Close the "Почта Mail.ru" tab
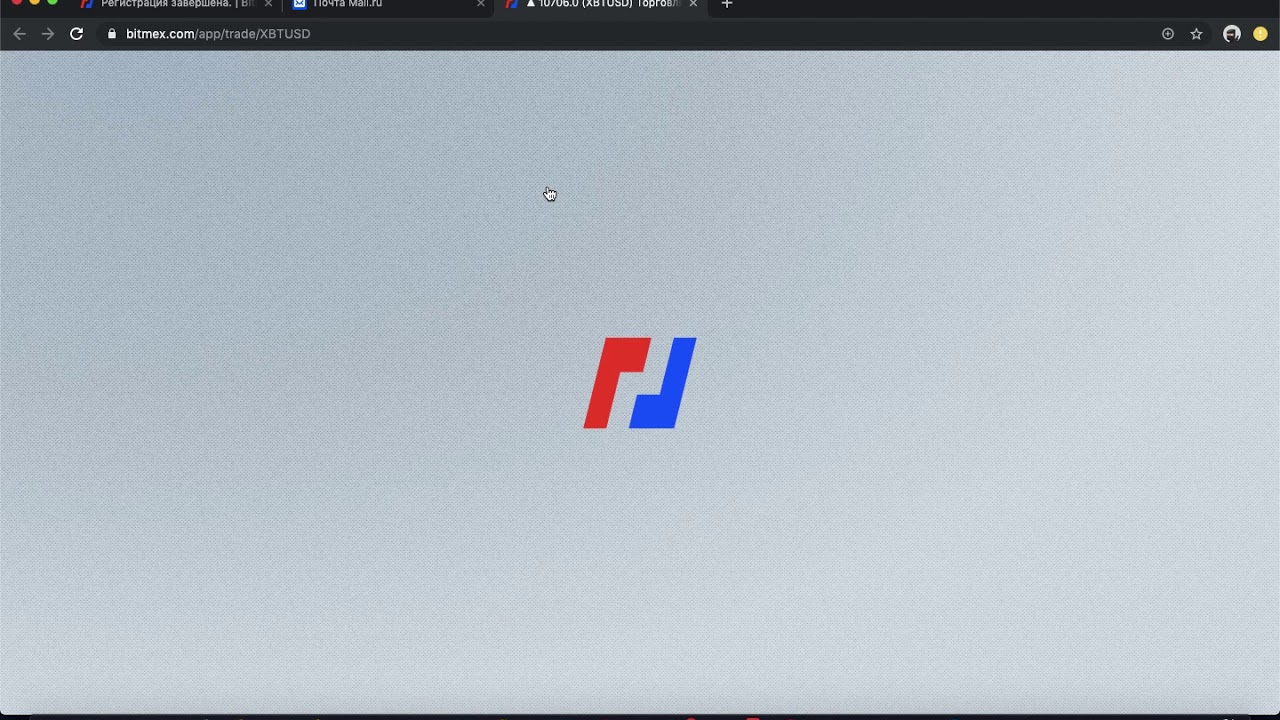Screen dimensions: 1280x720 click(x=481, y=4)
